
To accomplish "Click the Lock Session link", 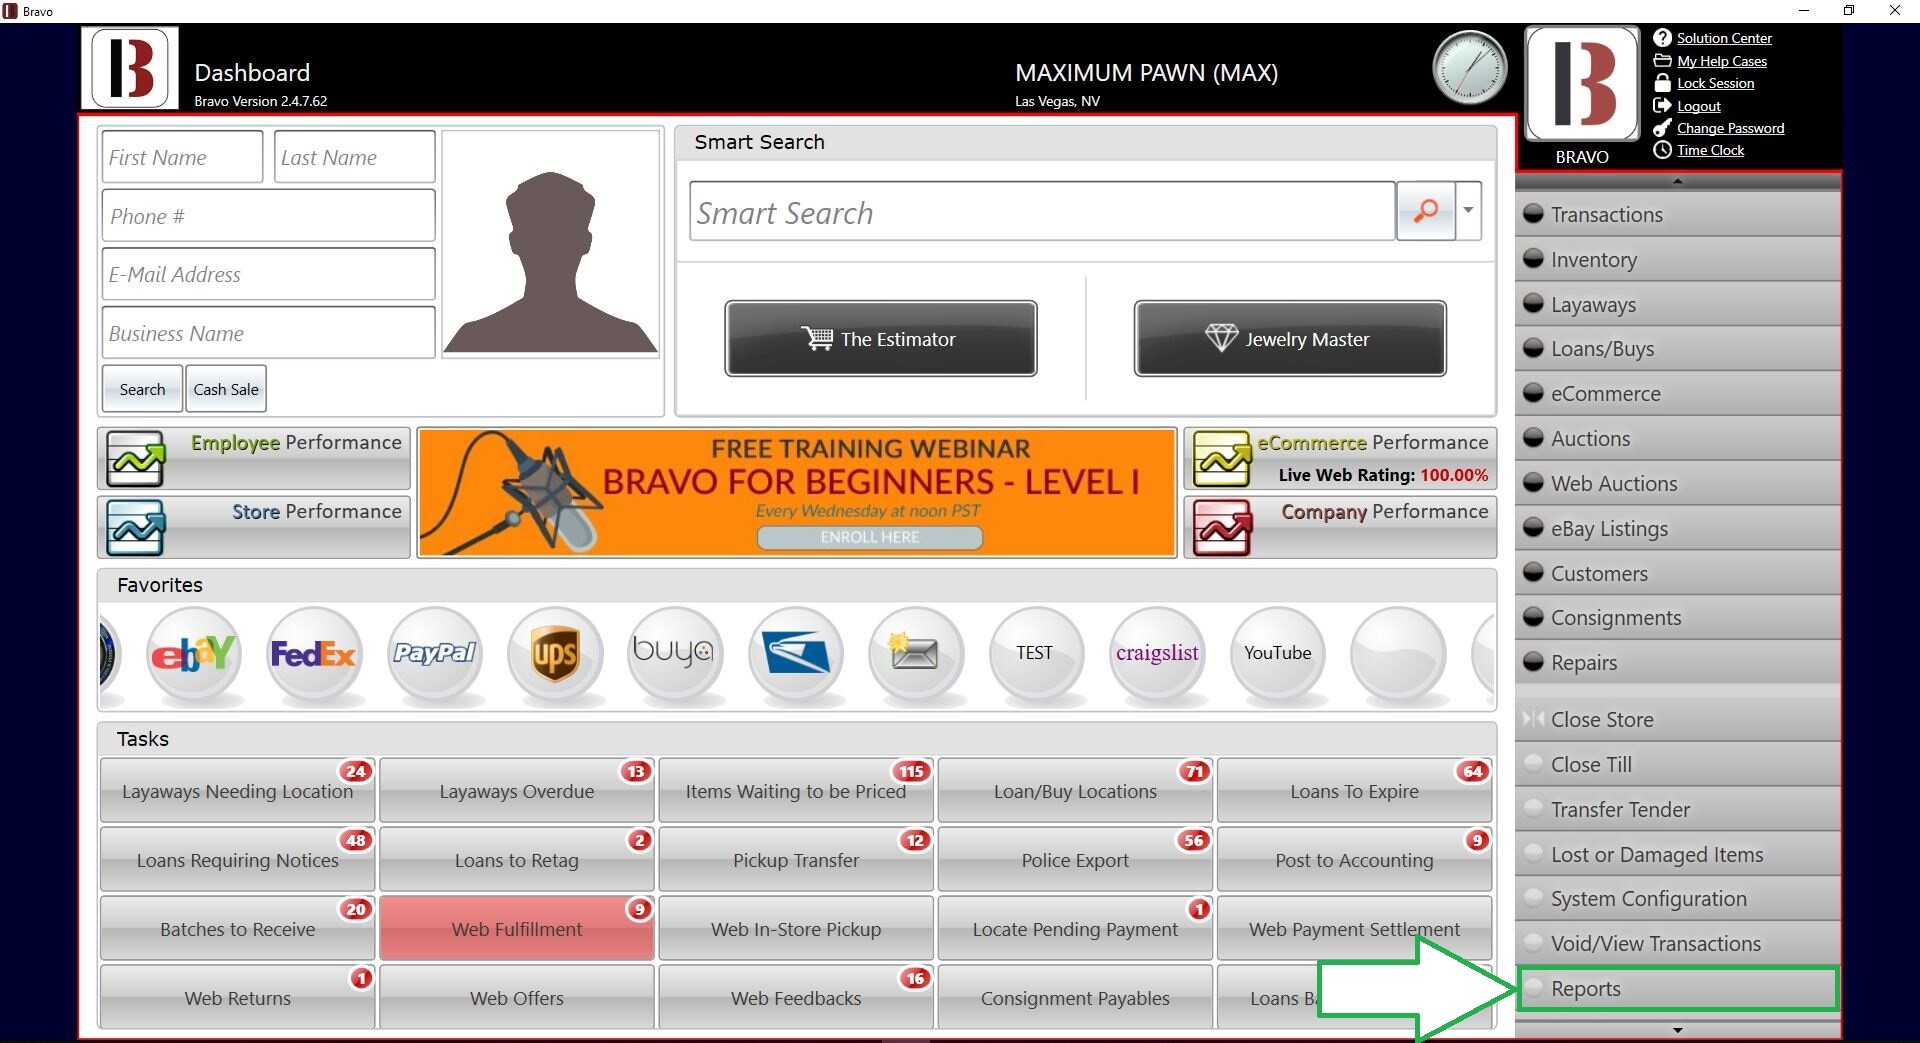I will (x=1715, y=84).
